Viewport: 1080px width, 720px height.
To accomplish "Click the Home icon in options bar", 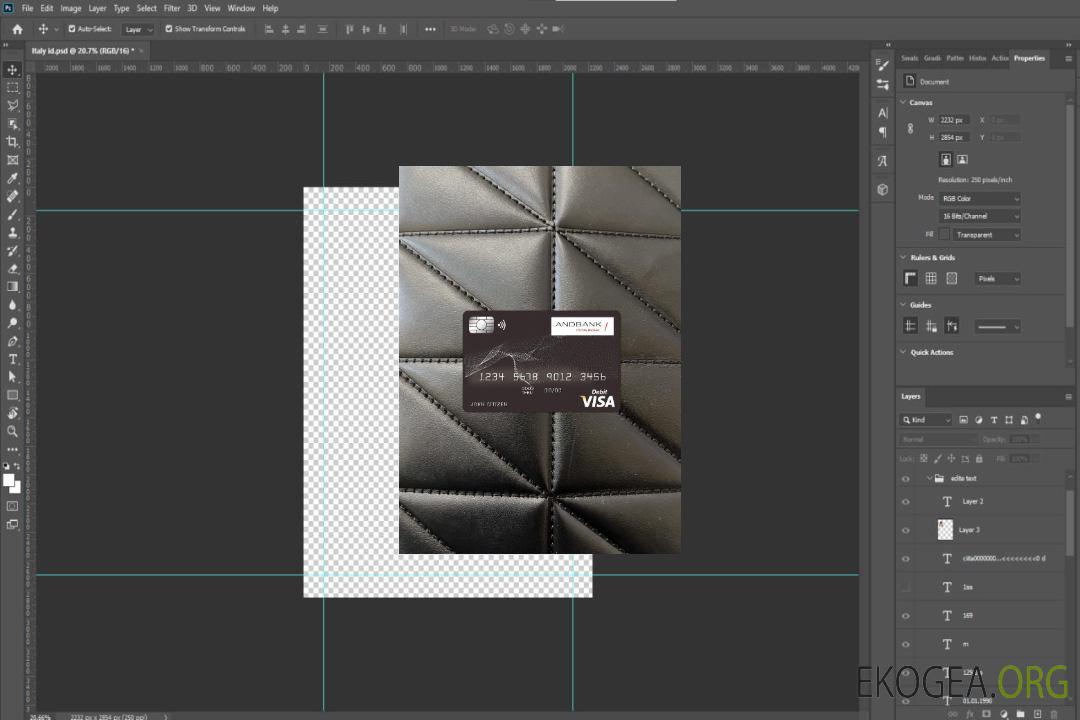I will coord(17,29).
